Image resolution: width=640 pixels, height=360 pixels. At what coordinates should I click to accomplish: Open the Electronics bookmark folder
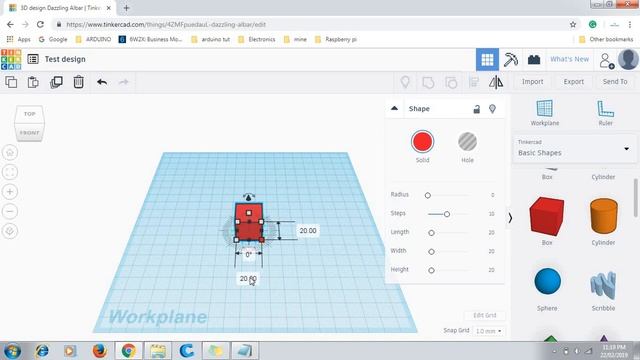[257, 39]
